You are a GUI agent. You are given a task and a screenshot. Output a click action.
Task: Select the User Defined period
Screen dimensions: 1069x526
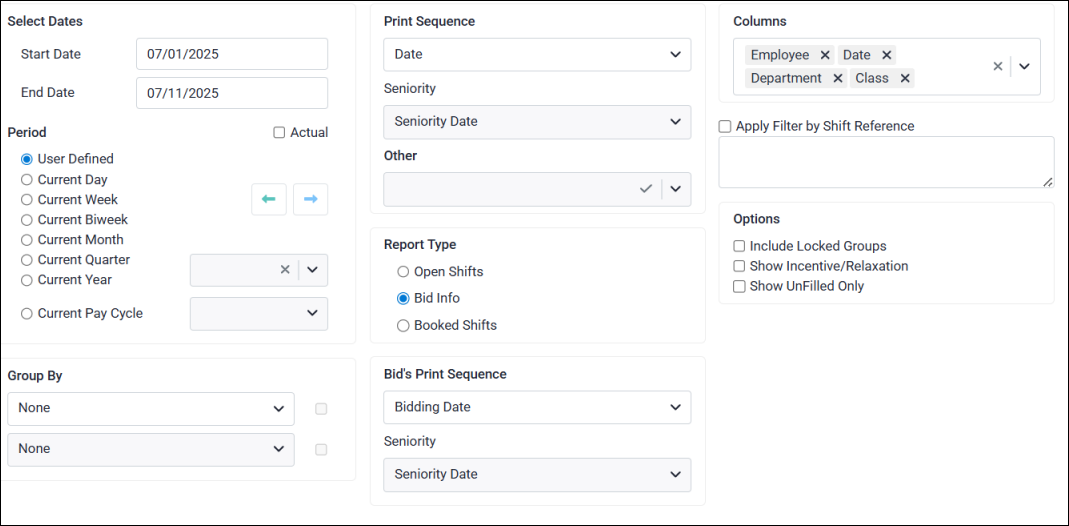click(27, 159)
